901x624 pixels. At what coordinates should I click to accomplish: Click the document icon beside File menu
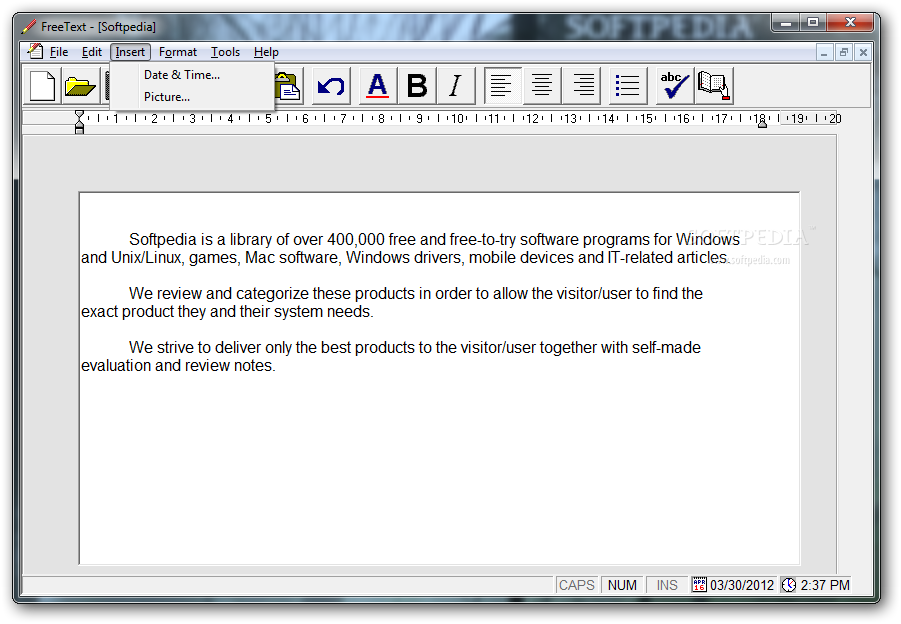(35, 51)
